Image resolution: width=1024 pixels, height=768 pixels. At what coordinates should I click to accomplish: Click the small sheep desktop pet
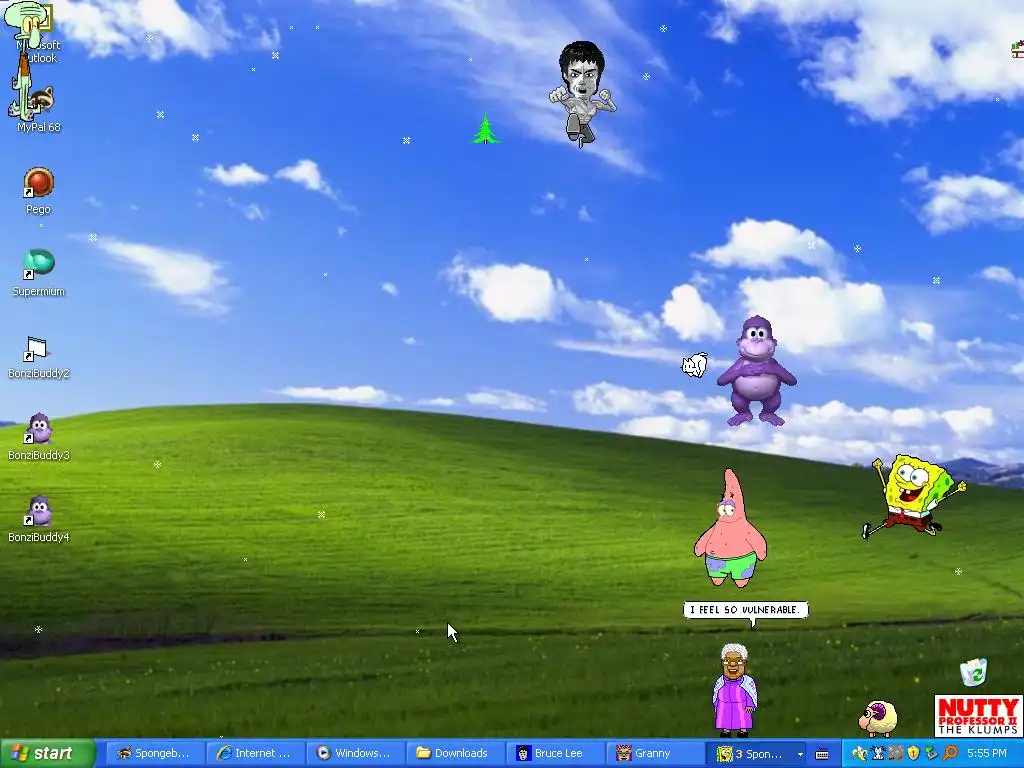tap(878, 718)
